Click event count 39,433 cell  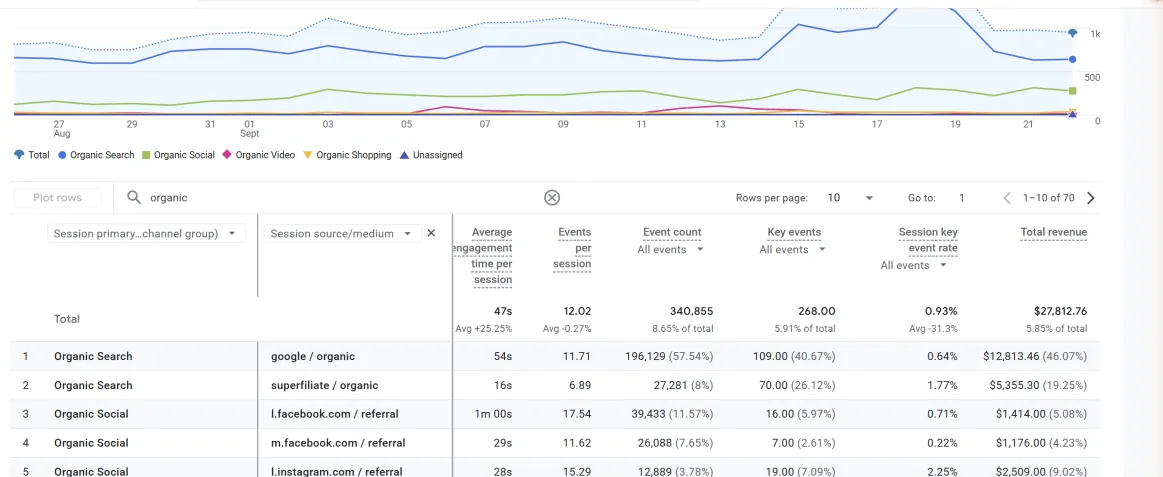tap(671, 414)
